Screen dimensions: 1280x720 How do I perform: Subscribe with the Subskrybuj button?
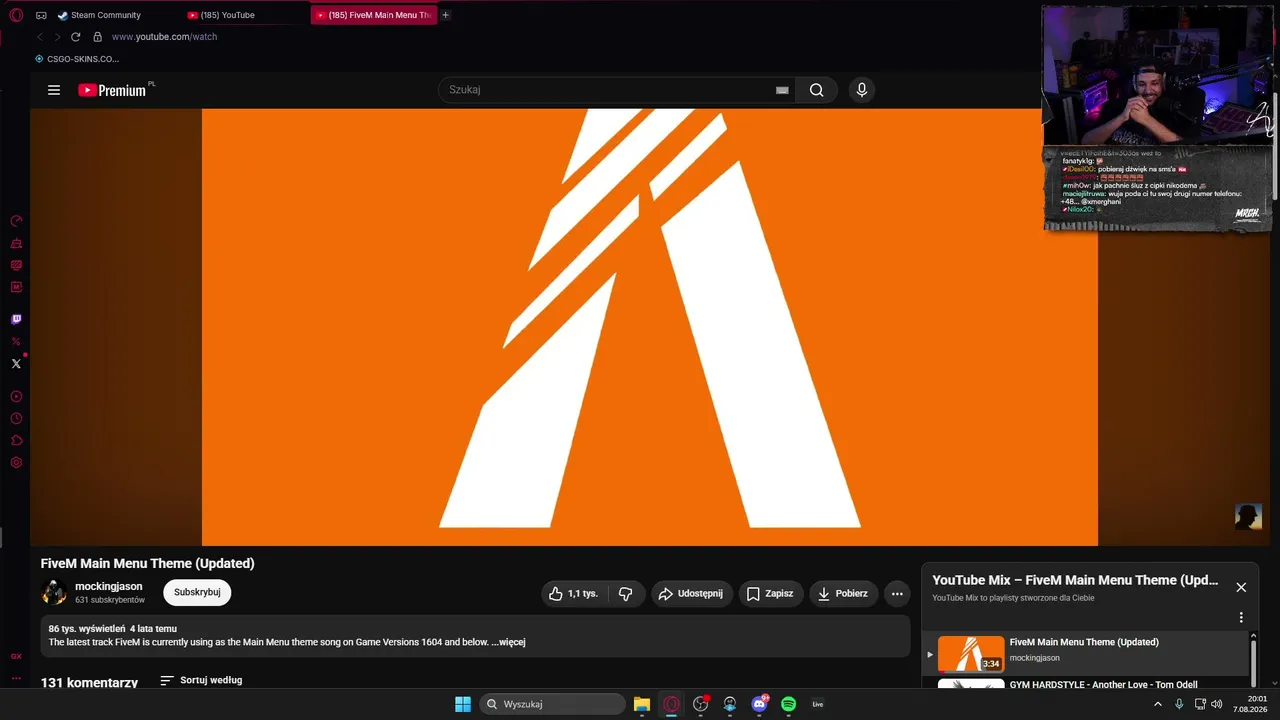[x=197, y=593]
